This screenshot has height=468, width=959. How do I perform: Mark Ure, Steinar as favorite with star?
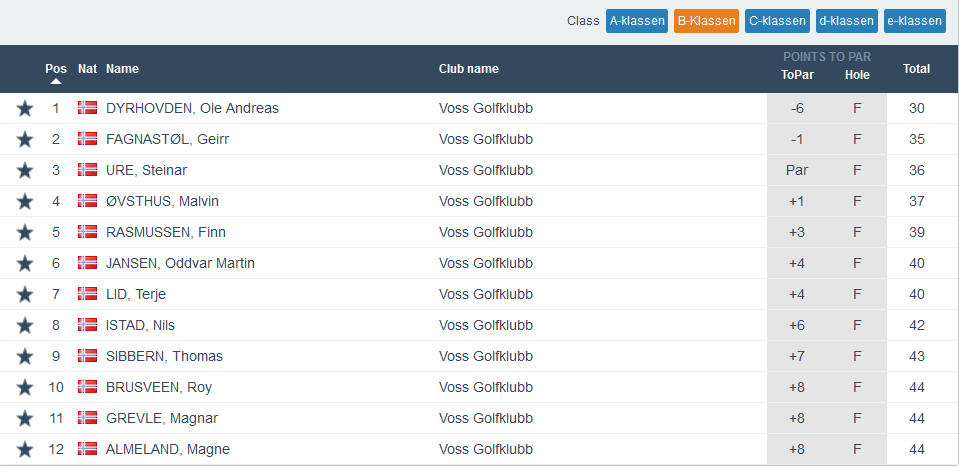(25, 171)
